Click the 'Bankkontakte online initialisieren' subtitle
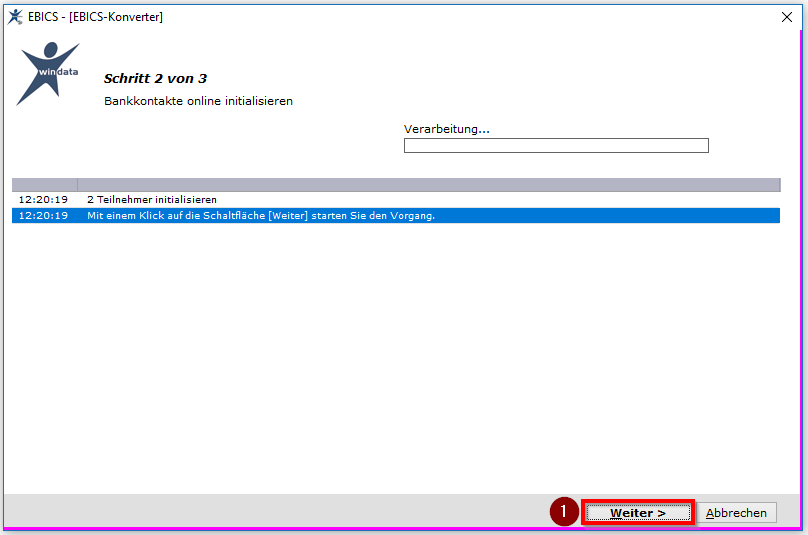The image size is (808, 535). coord(198,101)
